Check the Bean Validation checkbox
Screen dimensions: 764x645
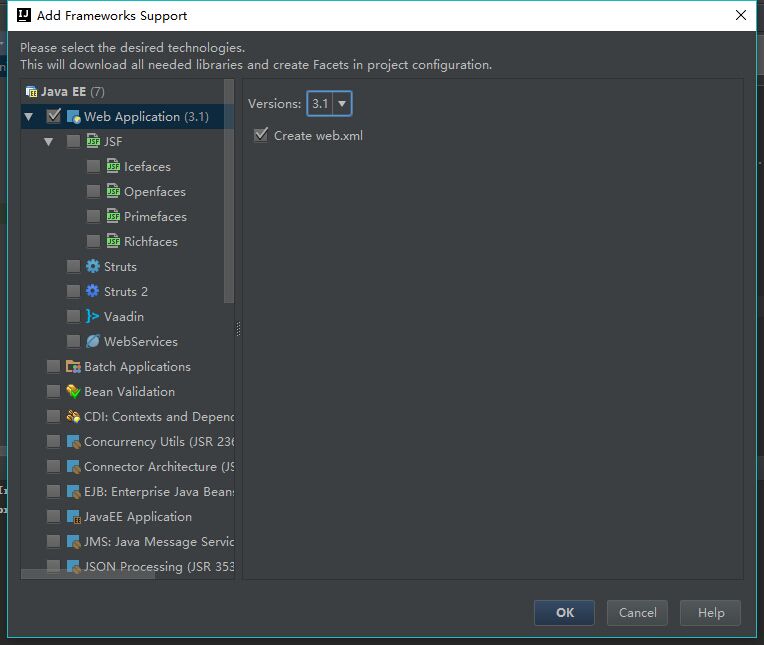[53, 391]
